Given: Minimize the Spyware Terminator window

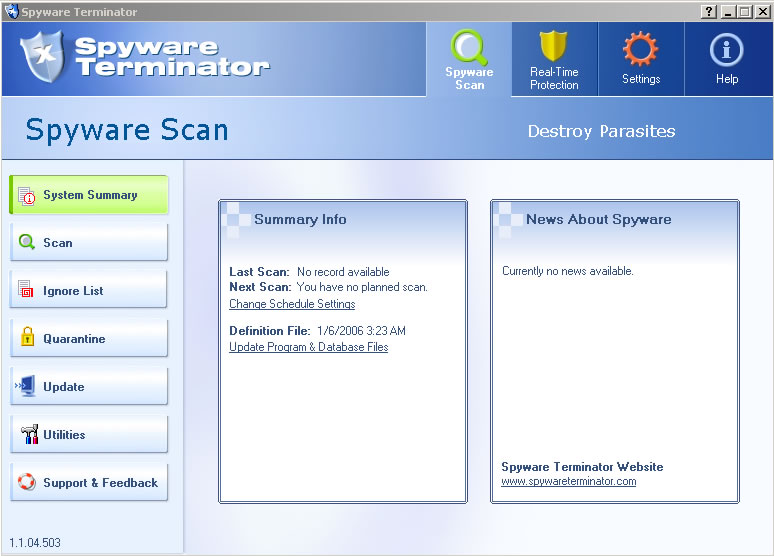Looking at the screenshot, I should click(x=727, y=11).
